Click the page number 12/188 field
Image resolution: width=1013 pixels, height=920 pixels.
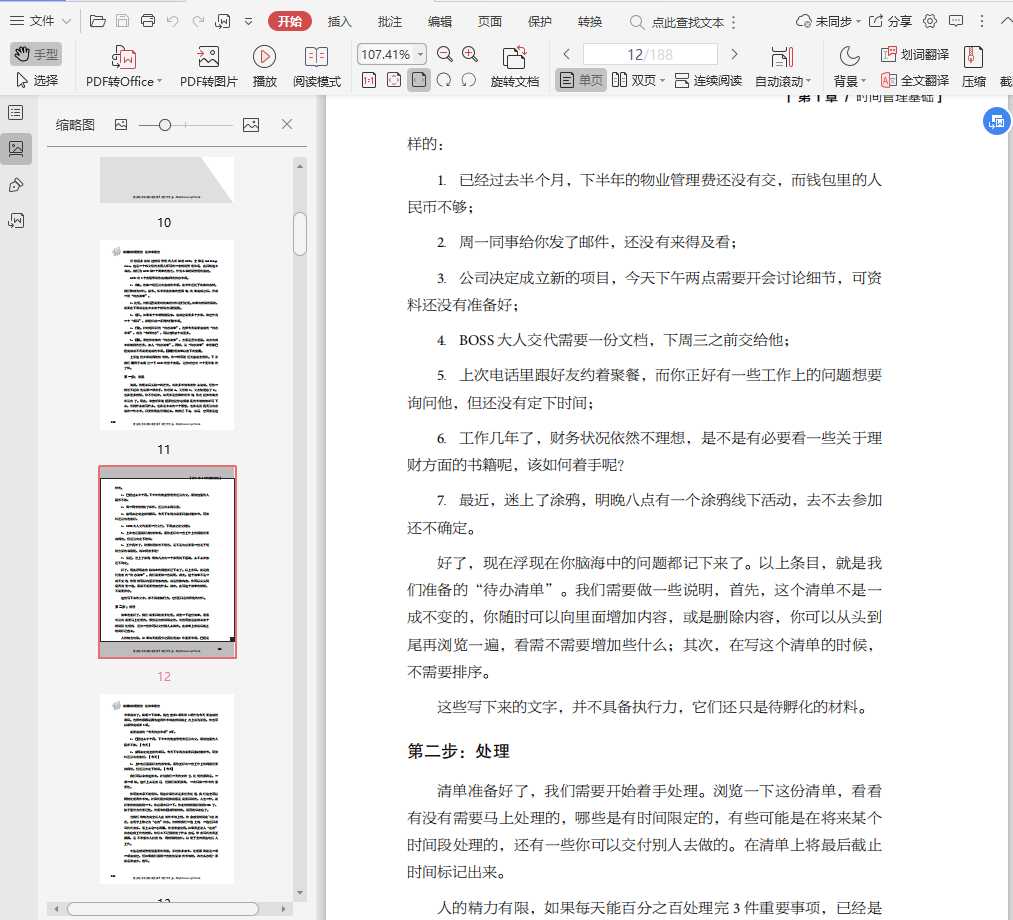(650, 54)
